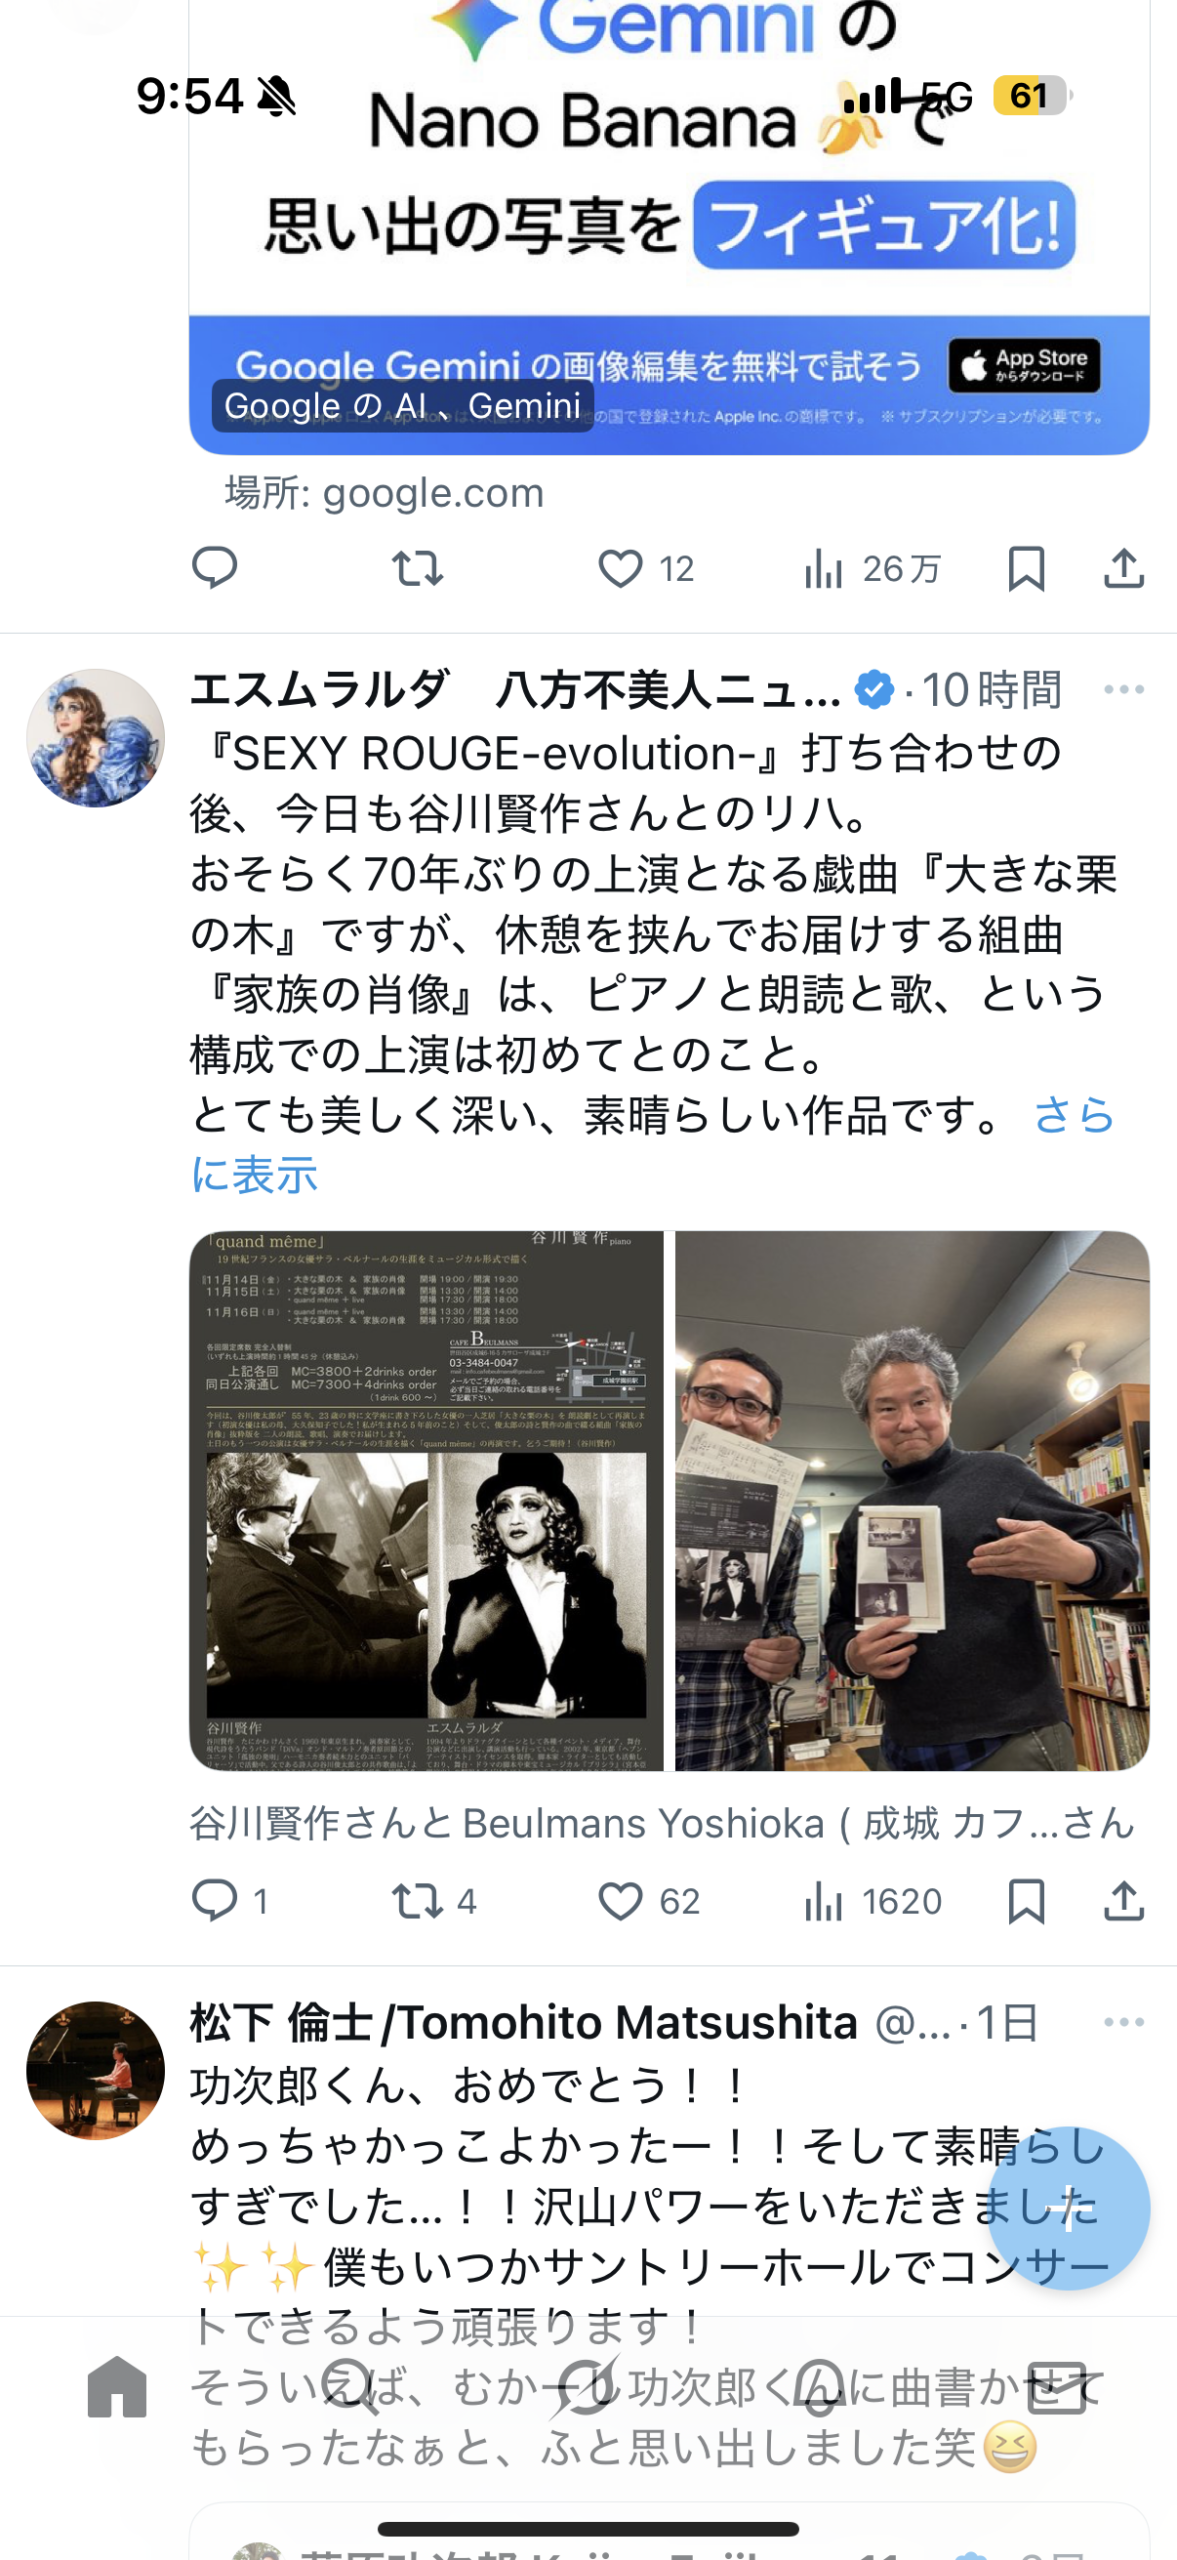
Task: Repost the Google Gemini ad
Action: tap(417, 568)
